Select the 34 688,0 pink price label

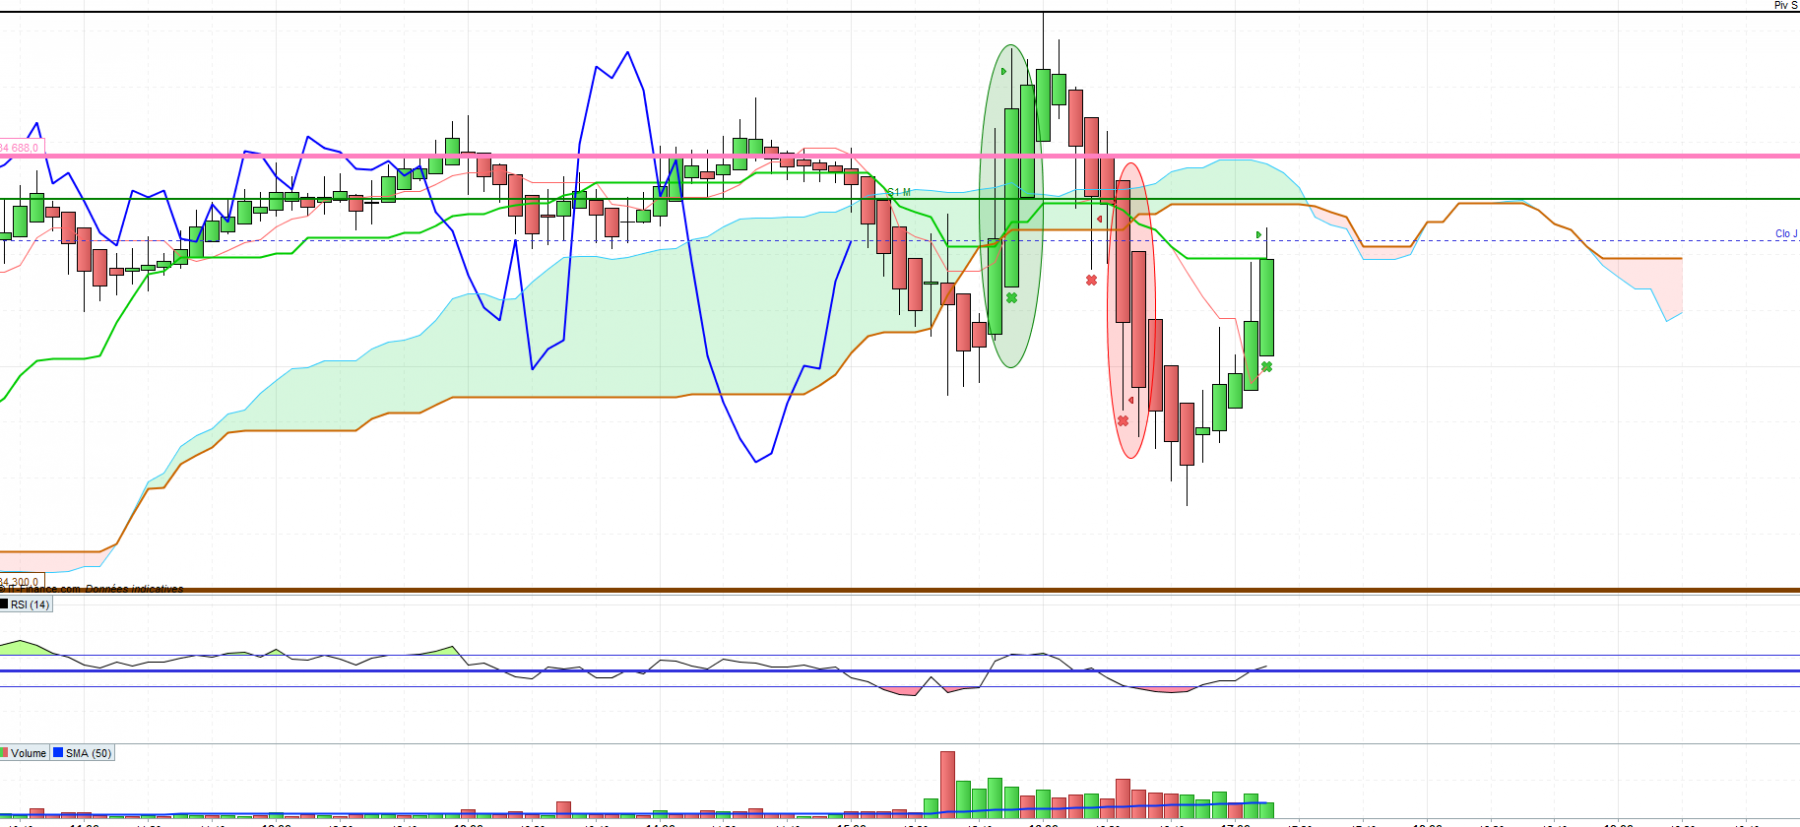tap(20, 148)
